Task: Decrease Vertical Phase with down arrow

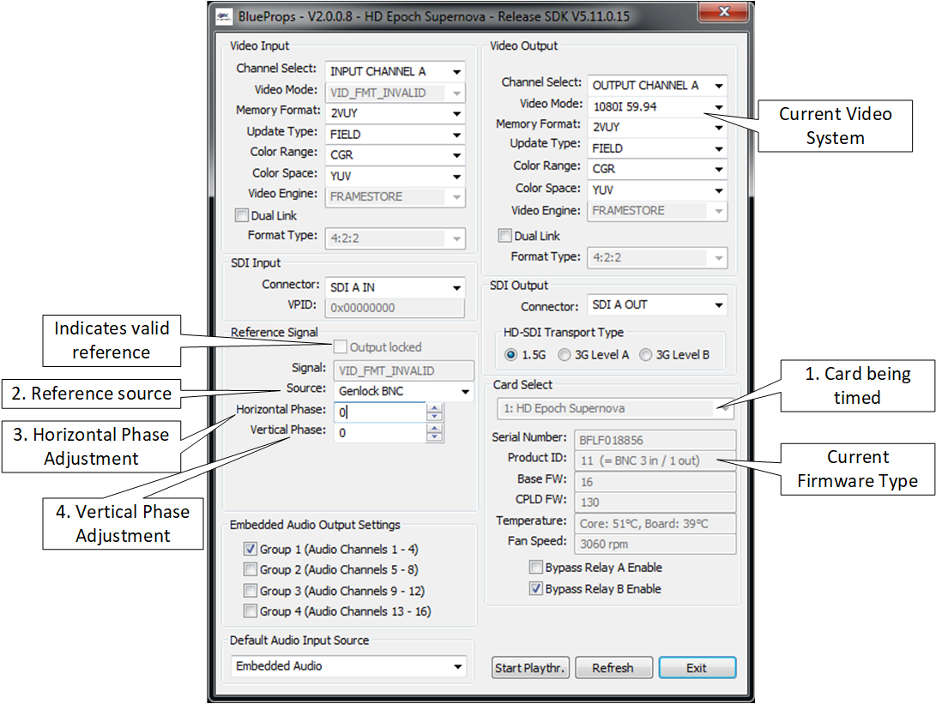Action: [435, 437]
